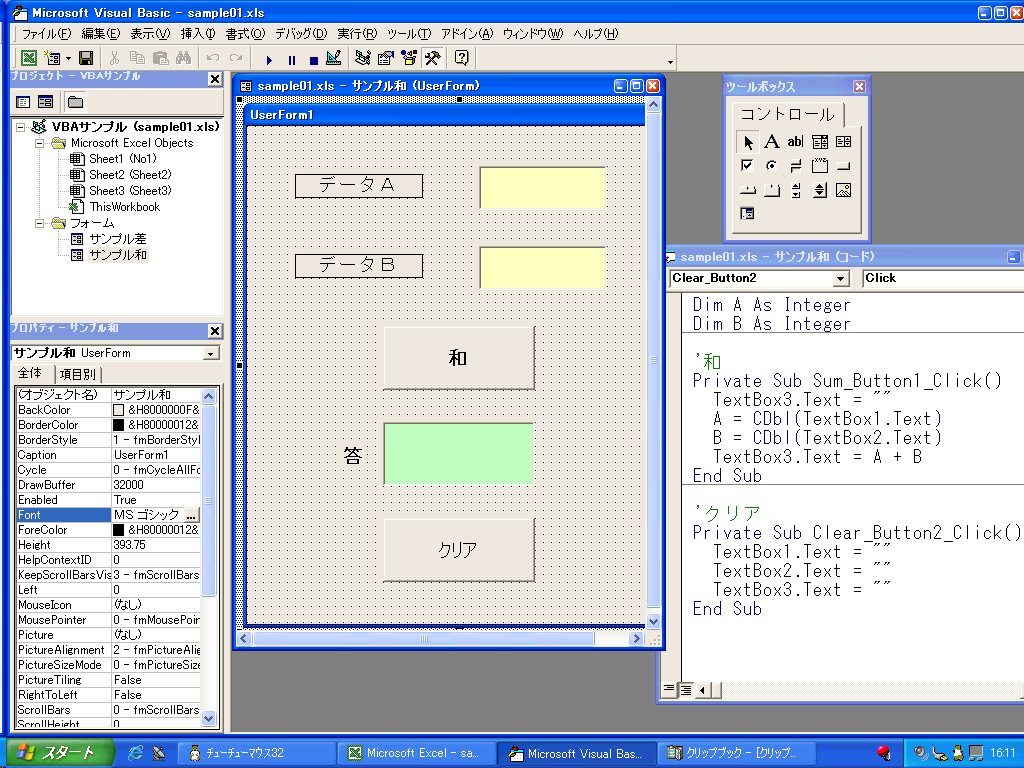Open the Clear_Button2 object dropdown
Screen dimensions: 1024x768
pyautogui.click(x=840, y=278)
